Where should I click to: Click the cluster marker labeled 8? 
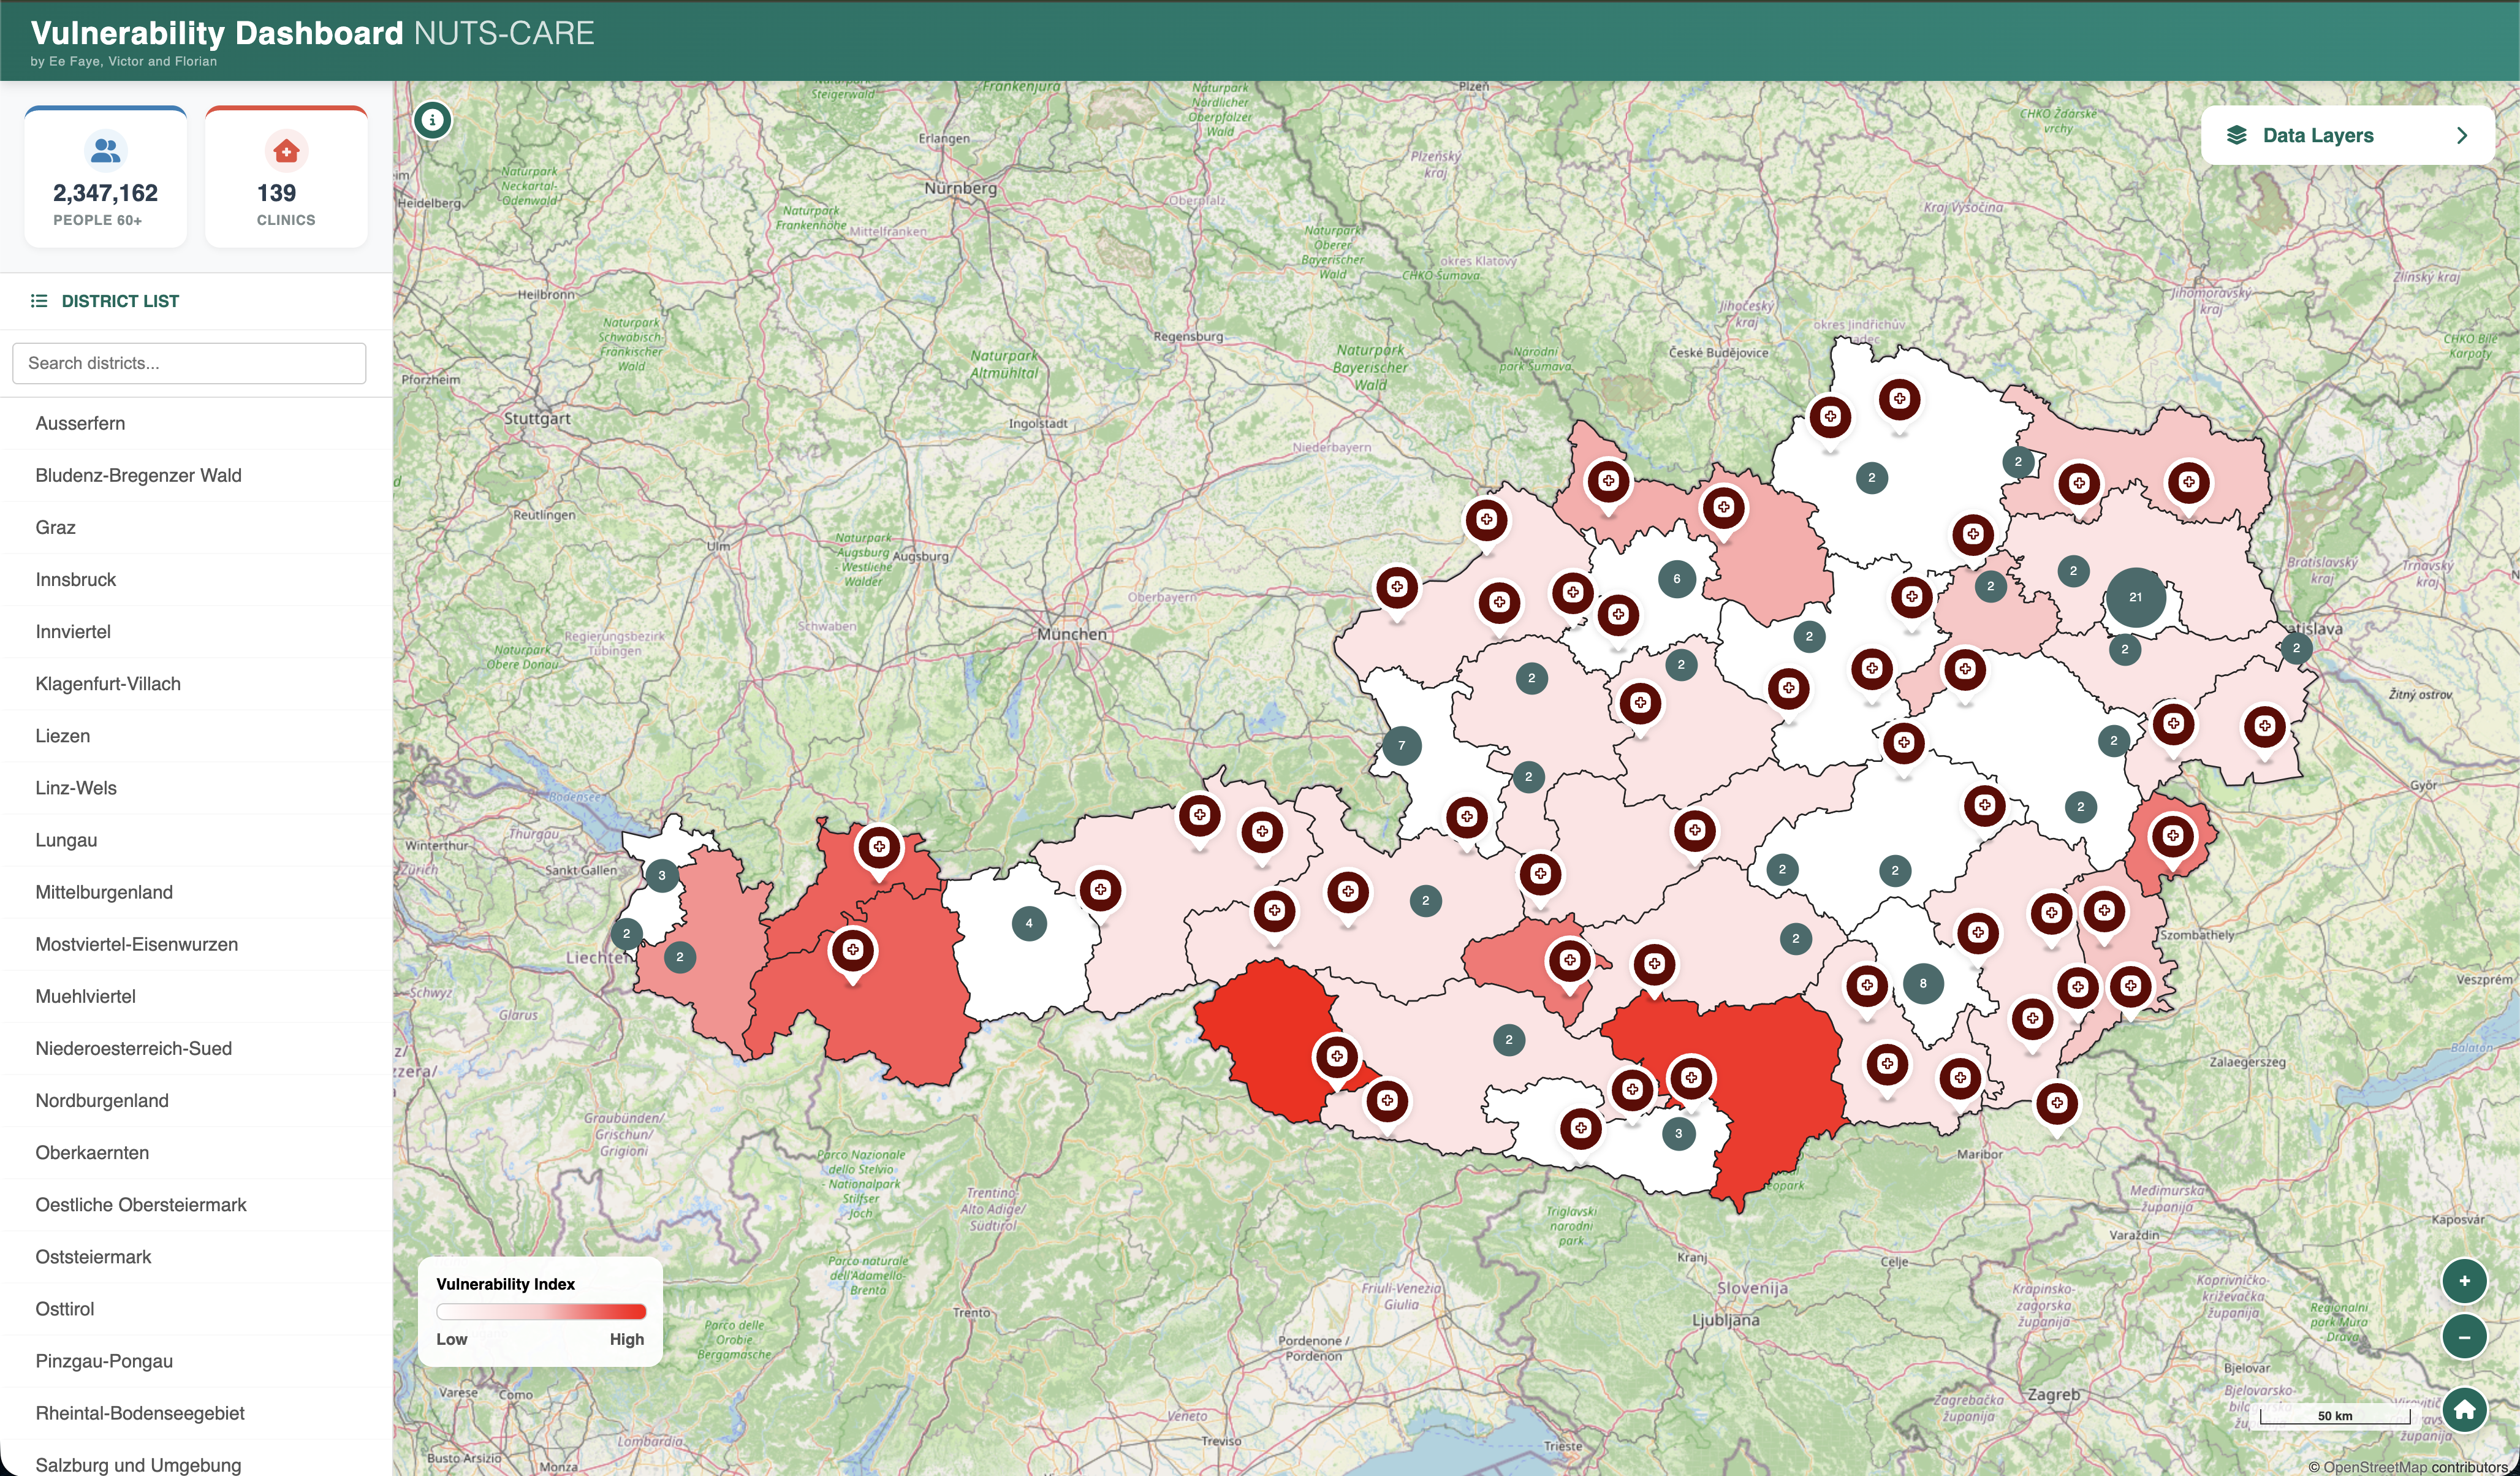[1922, 983]
